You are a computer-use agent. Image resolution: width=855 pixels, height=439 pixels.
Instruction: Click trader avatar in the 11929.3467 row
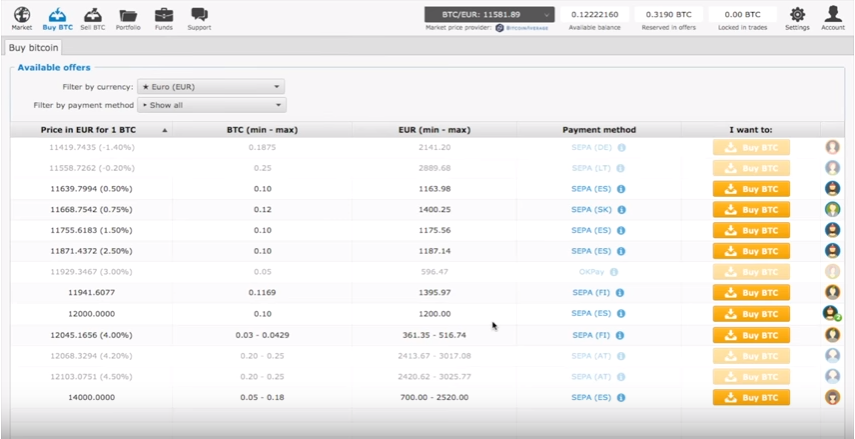832,272
